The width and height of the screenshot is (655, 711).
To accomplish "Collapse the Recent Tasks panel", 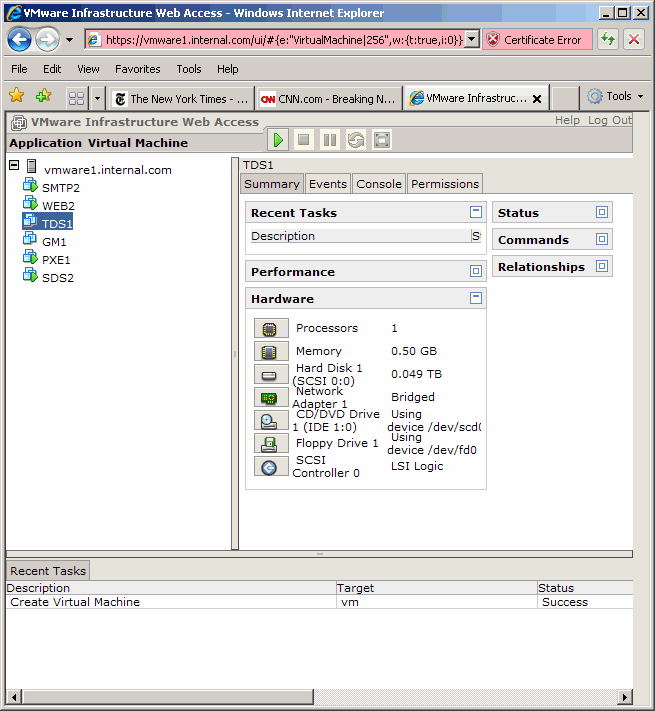I will (476, 212).
